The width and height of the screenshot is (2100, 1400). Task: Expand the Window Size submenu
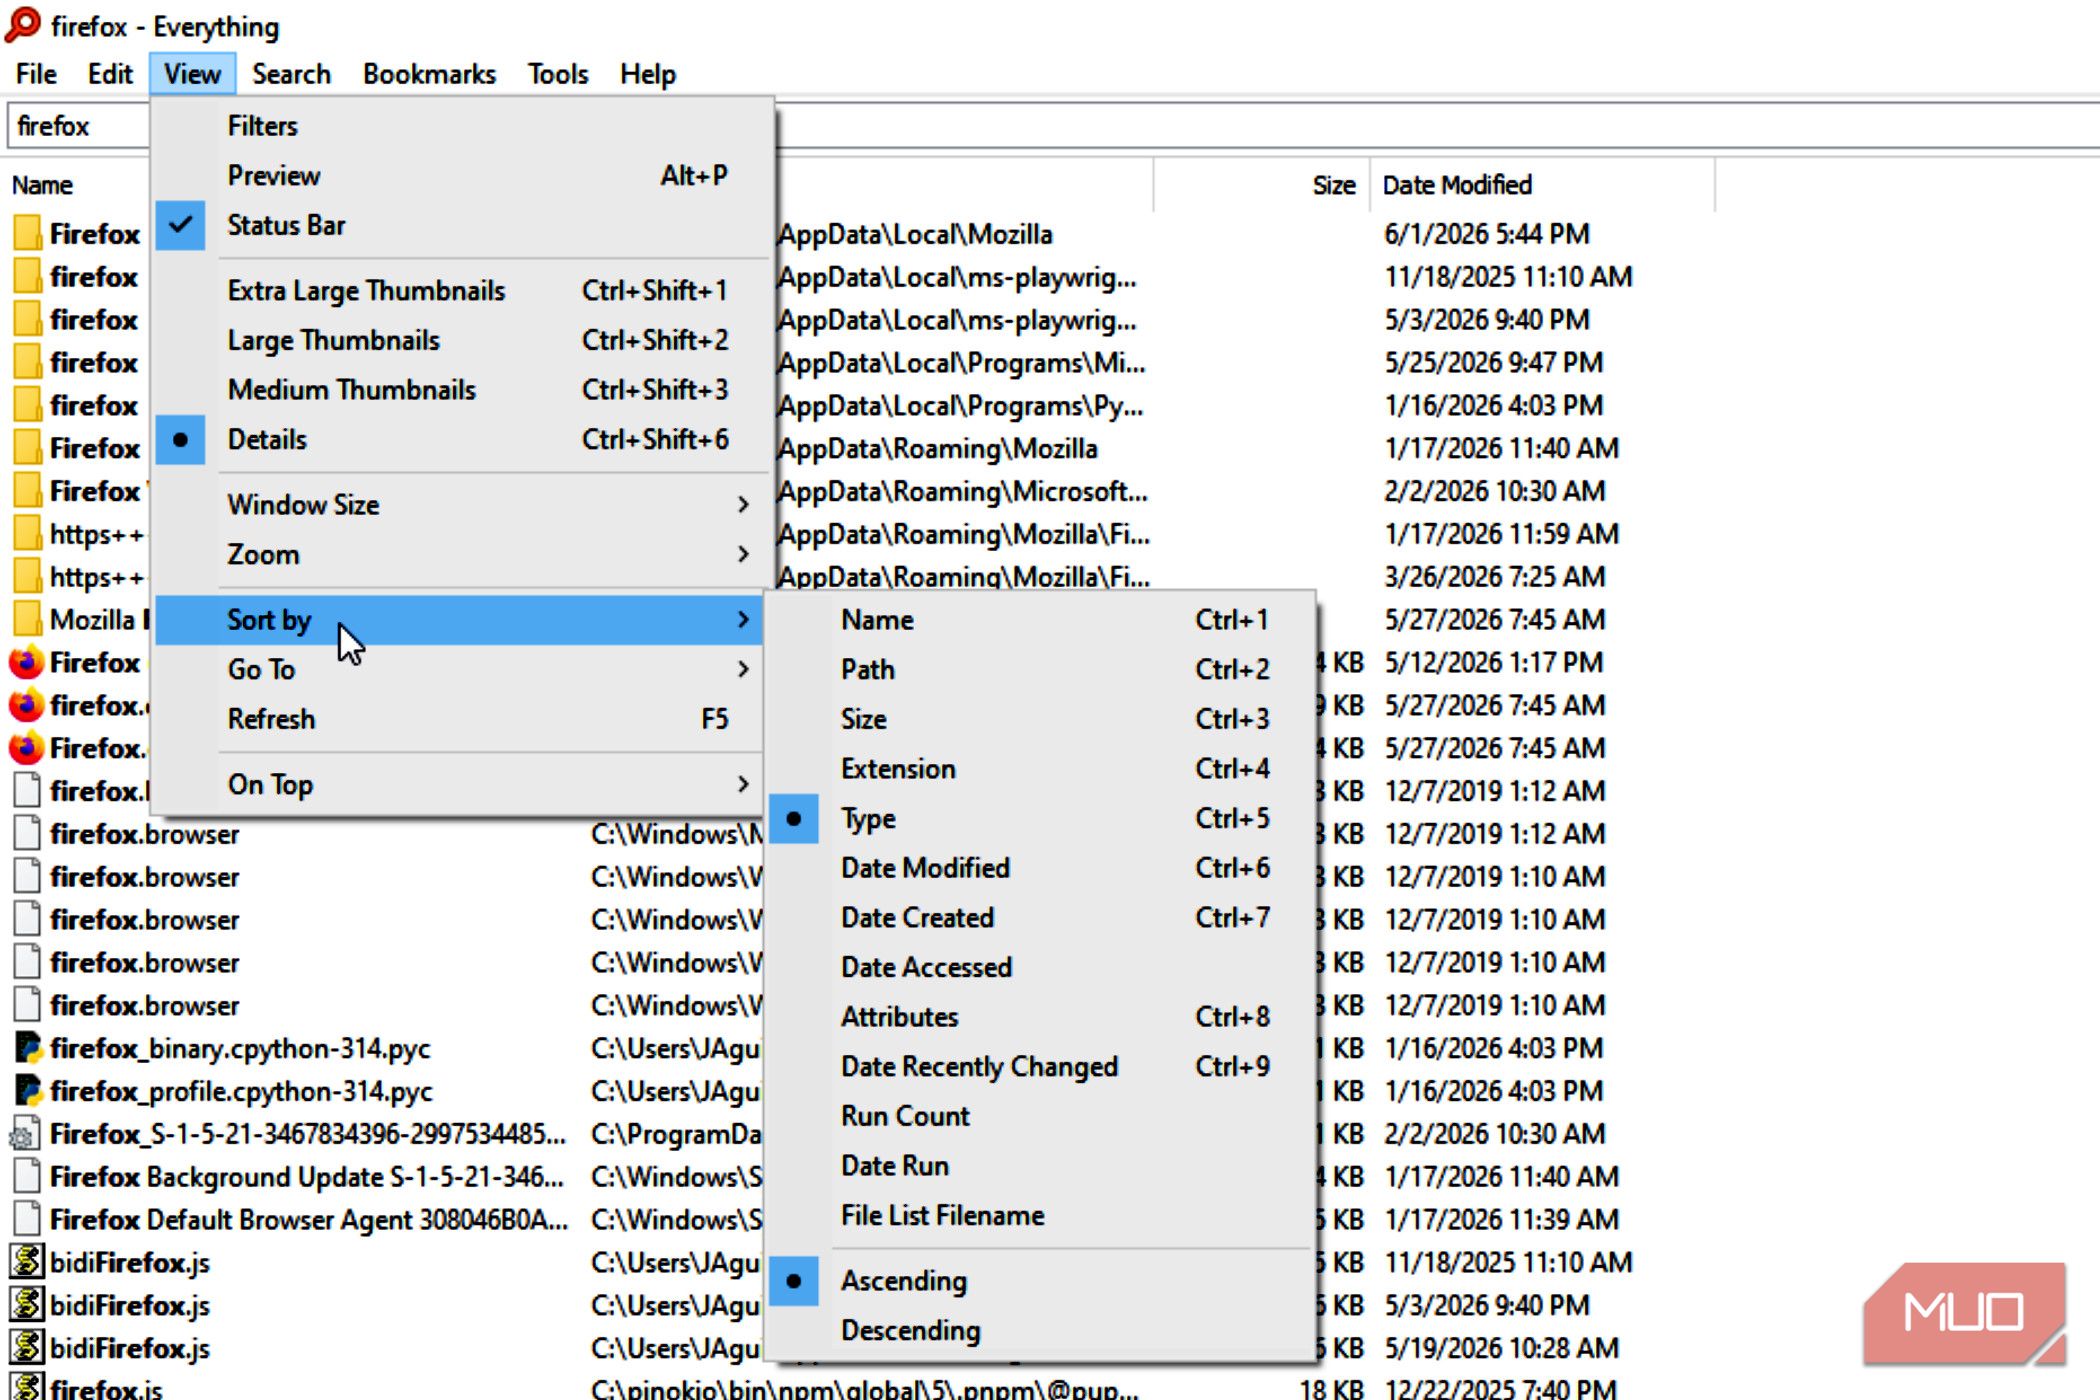point(462,504)
